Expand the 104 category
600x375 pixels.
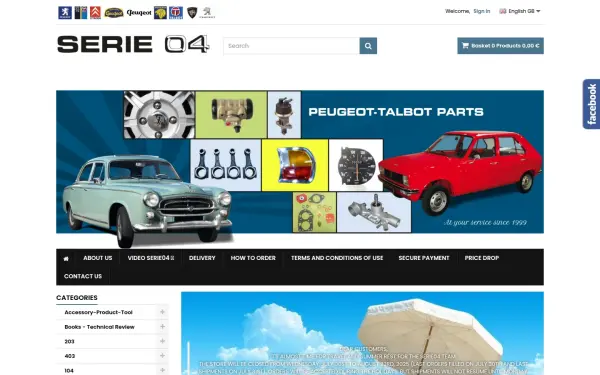click(162, 370)
